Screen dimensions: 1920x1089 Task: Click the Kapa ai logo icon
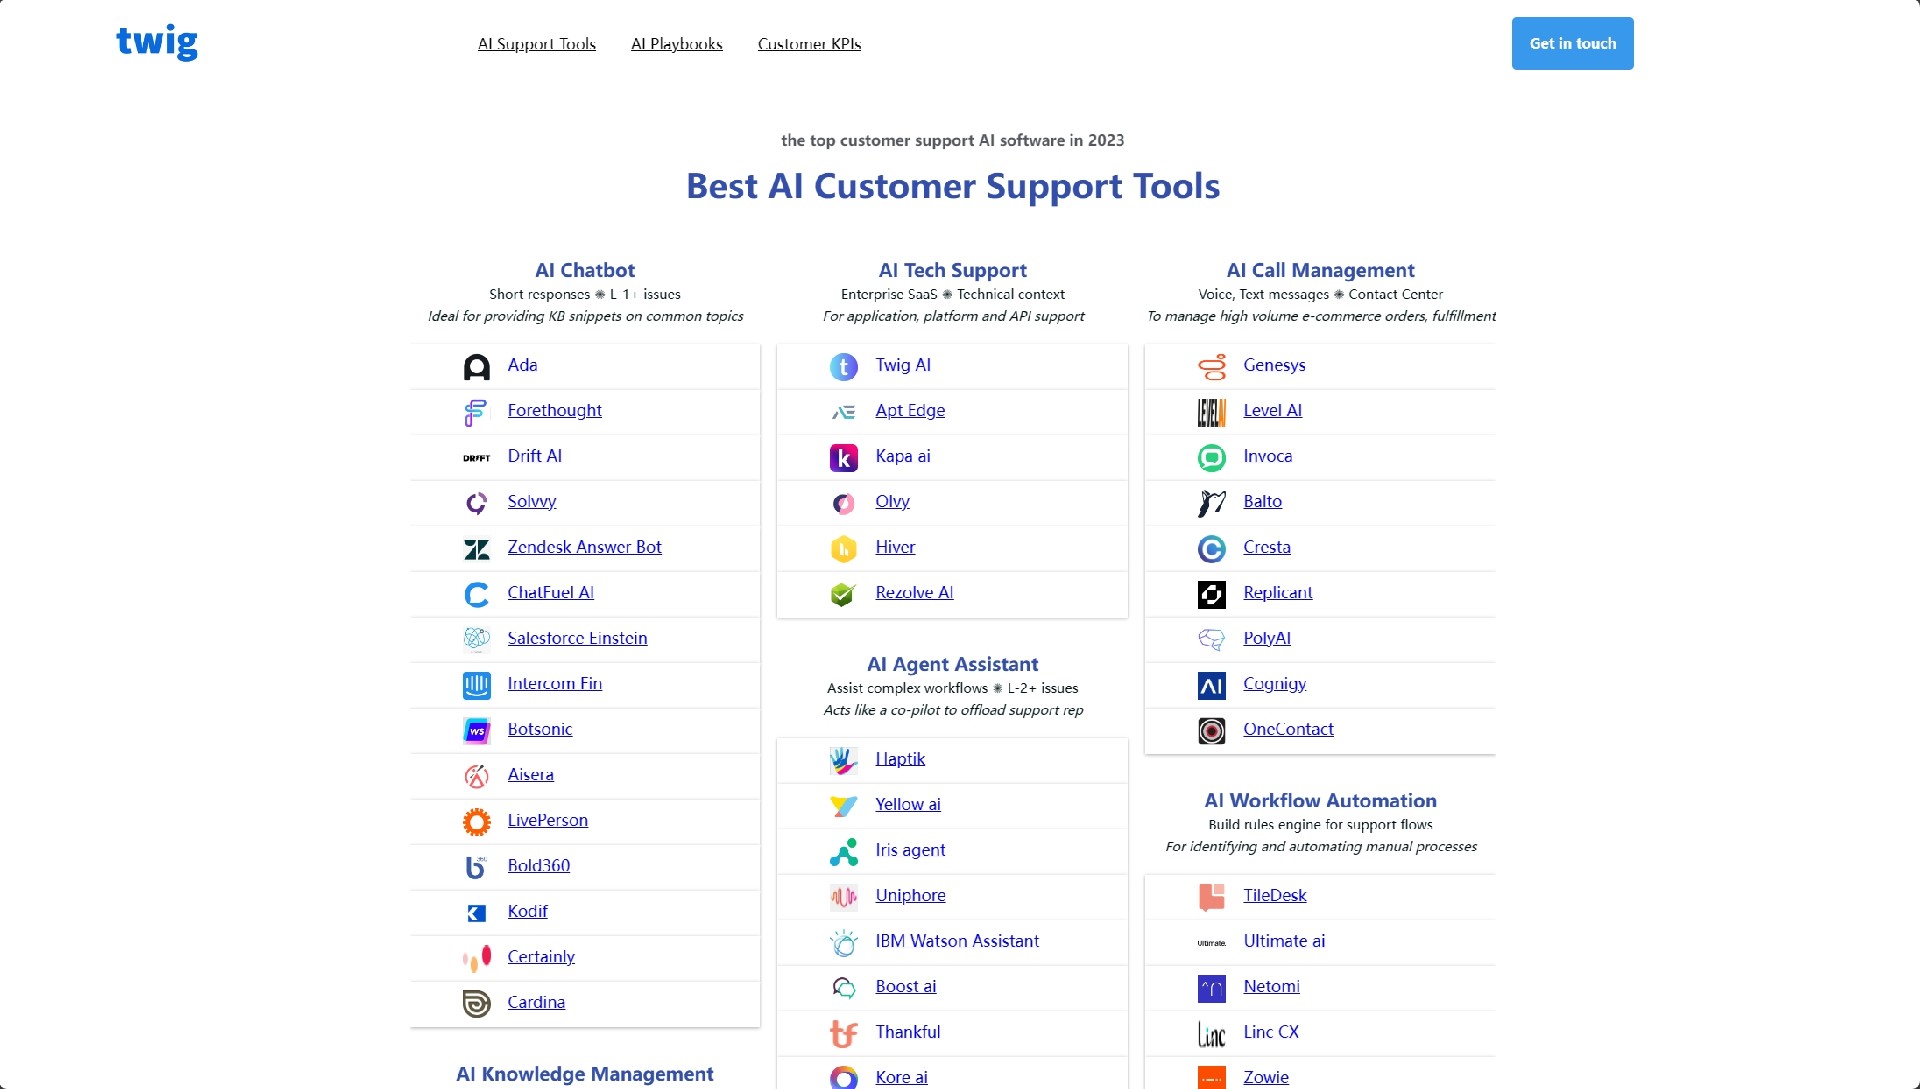tap(844, 458)
